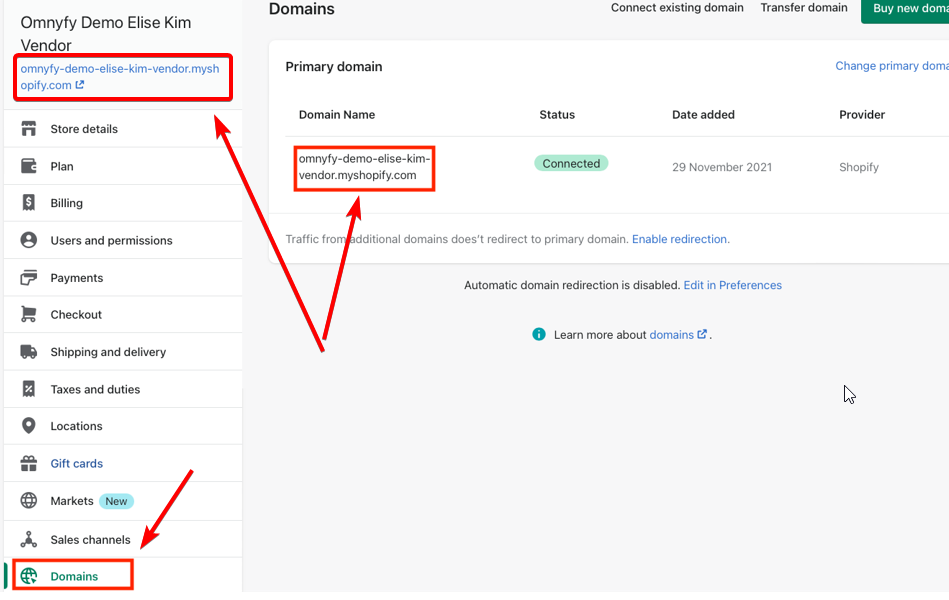
Task: Click the Plan wallet icon
Action: [28, 166]
